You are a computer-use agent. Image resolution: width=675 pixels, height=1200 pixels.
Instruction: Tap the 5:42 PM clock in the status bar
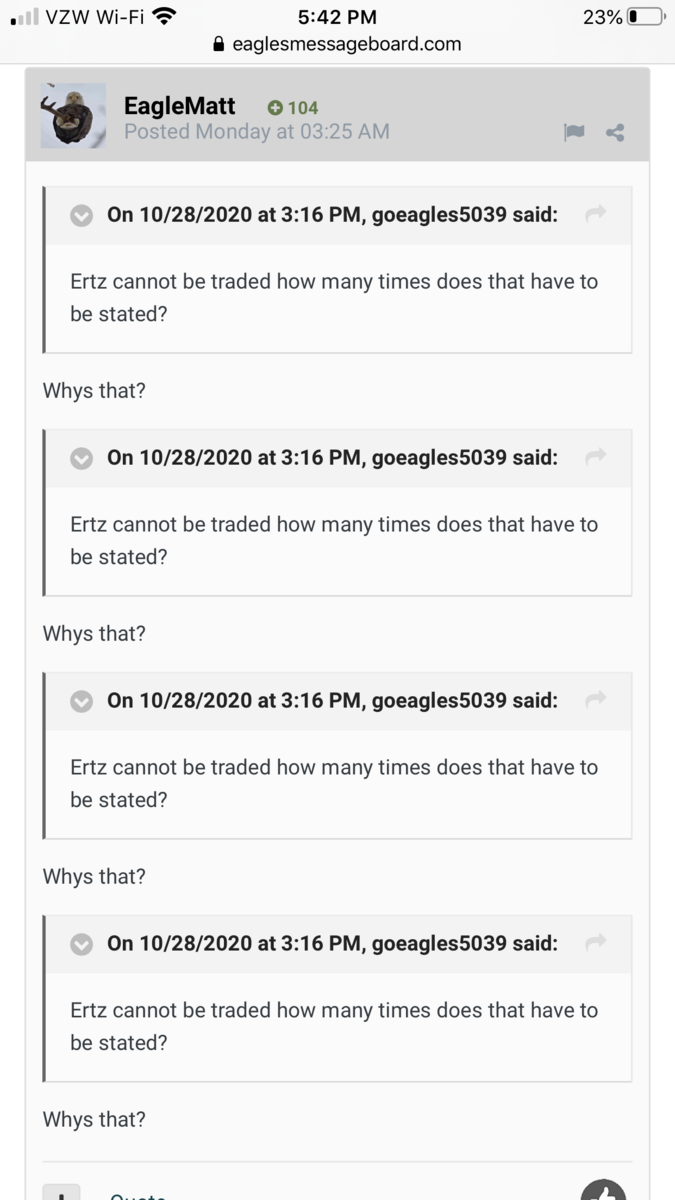point(337,17)
